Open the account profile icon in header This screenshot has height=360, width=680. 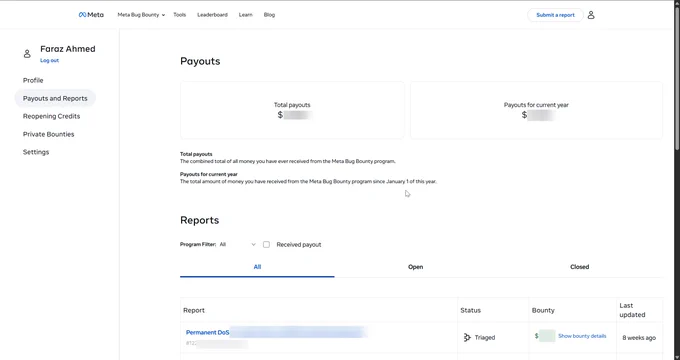click(x=591, y=15)
